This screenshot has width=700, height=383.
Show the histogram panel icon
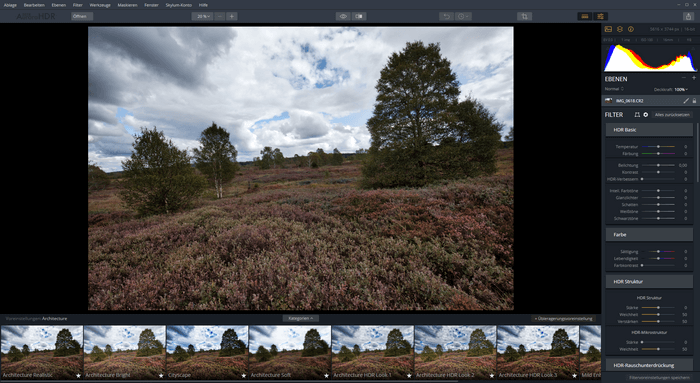pyautogui.click(x=608, y=29)
